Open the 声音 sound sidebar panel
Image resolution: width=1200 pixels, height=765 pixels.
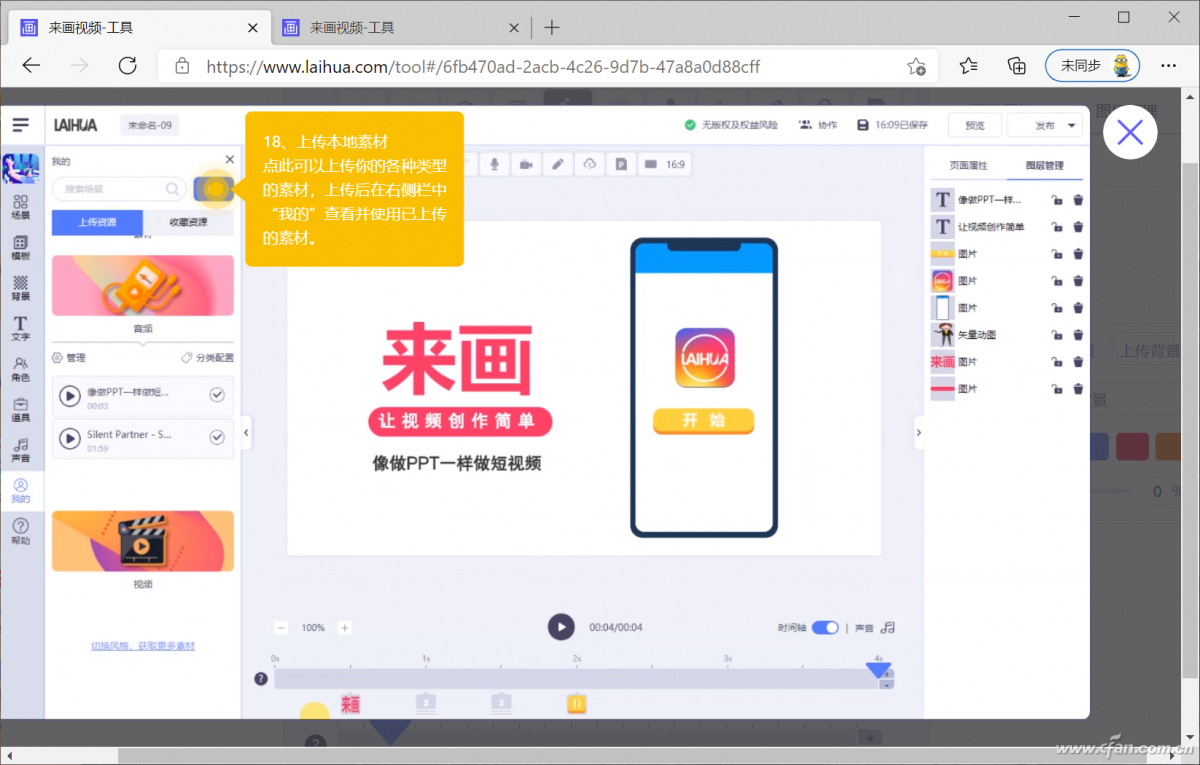tap(21, 451)
